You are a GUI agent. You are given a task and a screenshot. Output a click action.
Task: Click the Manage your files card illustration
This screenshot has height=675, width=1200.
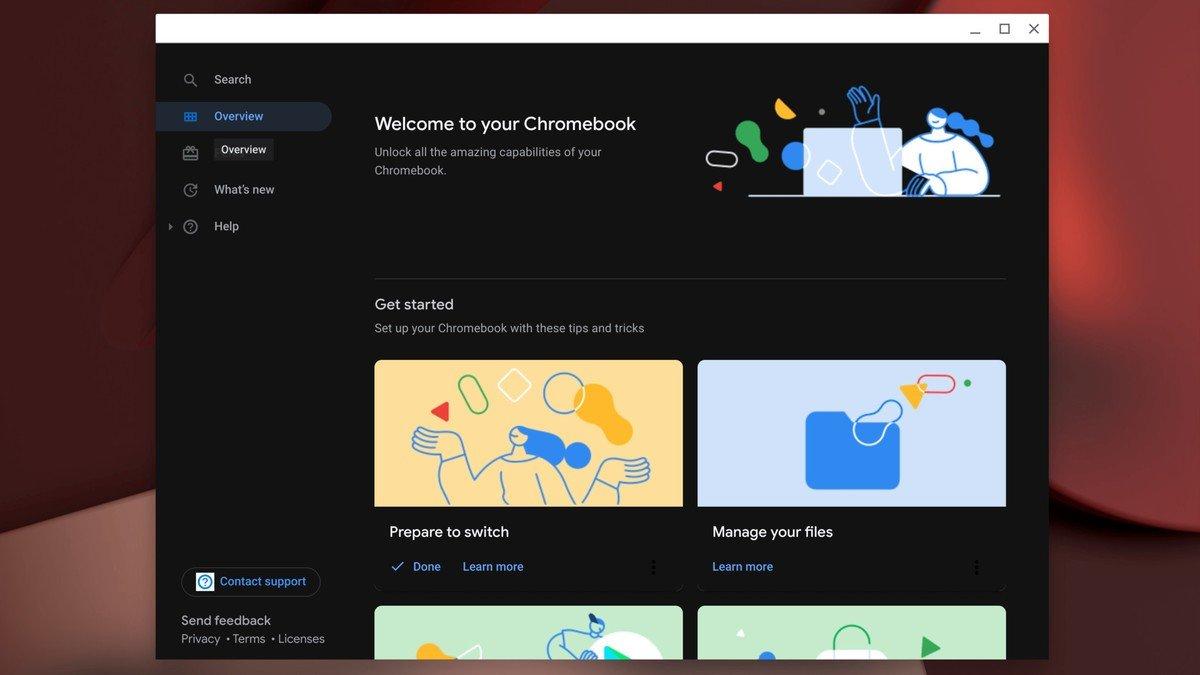click(851, 432)
